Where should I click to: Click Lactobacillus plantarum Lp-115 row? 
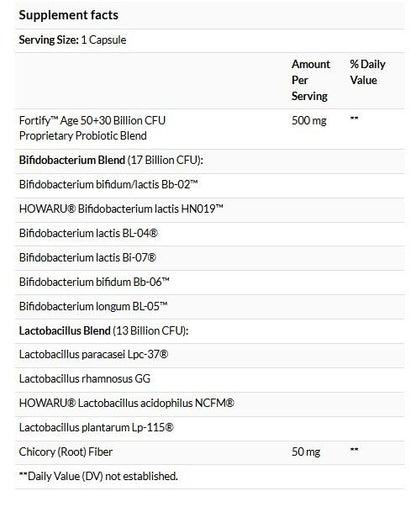210,428
